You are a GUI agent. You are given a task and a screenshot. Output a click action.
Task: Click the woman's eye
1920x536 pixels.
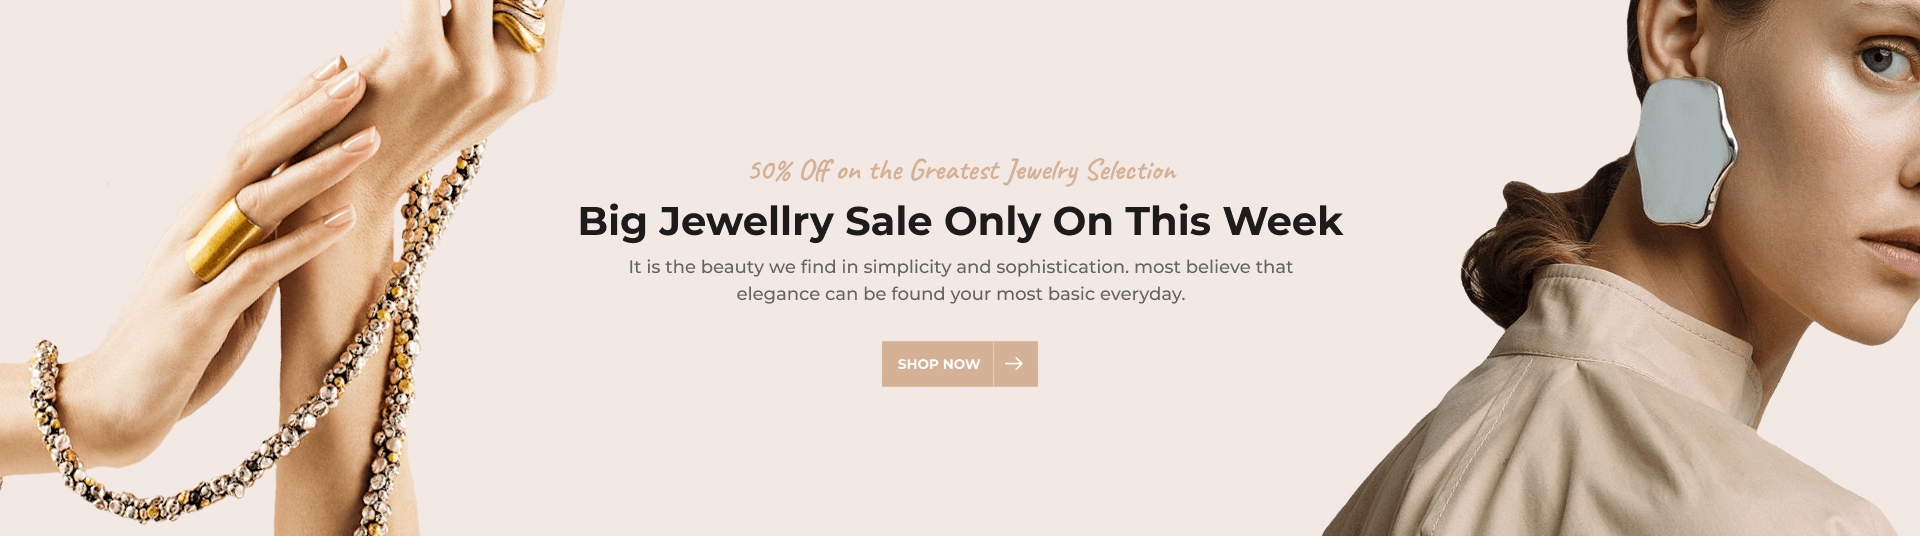pos(1882,60)
